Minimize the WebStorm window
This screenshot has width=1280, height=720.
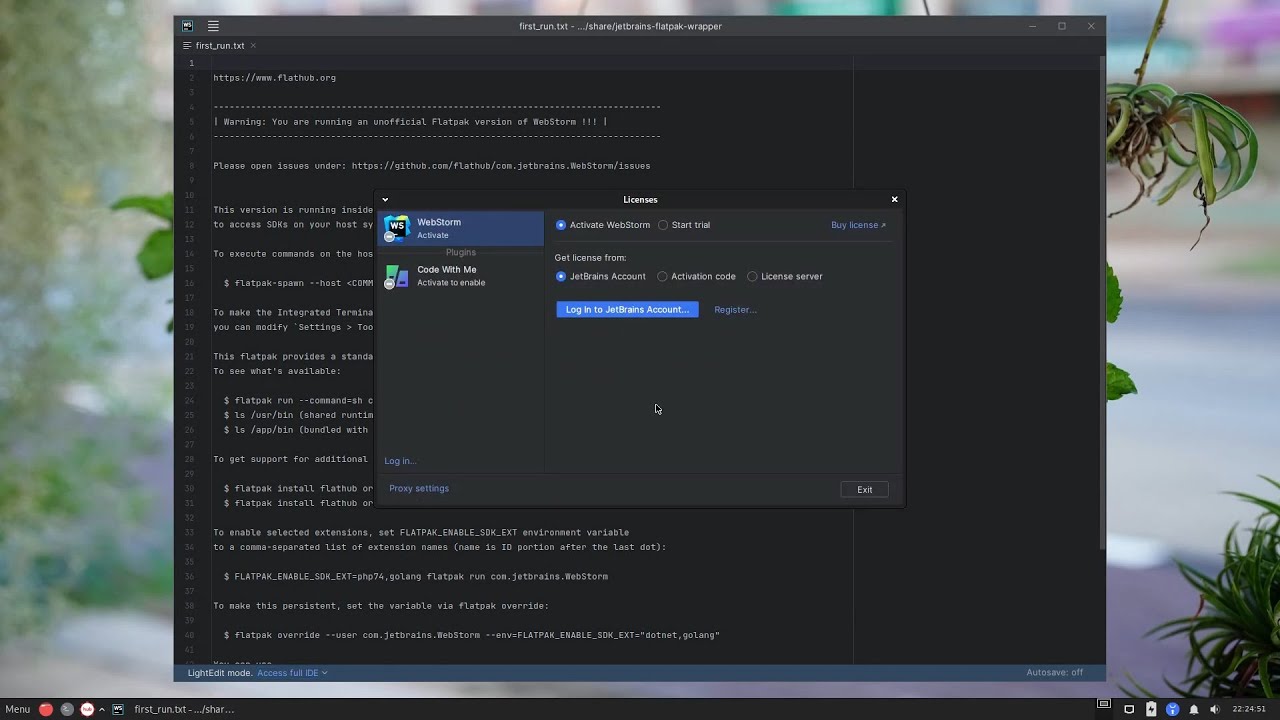click(x=1033, y=26)
